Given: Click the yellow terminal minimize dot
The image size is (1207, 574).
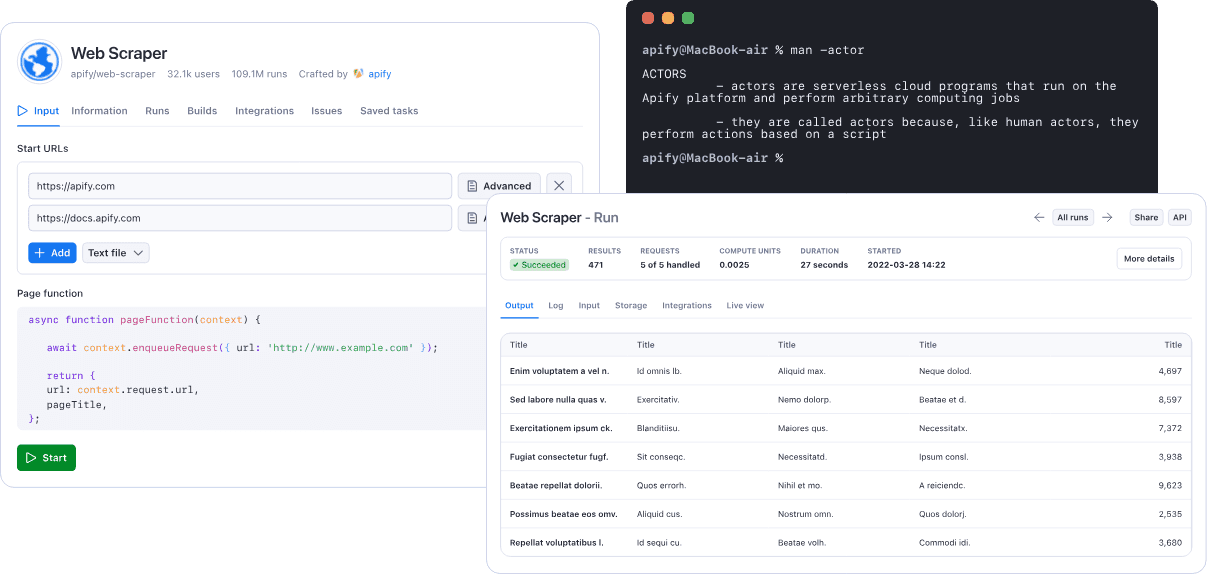Looking at the screenshot, I should click(668, 18).
